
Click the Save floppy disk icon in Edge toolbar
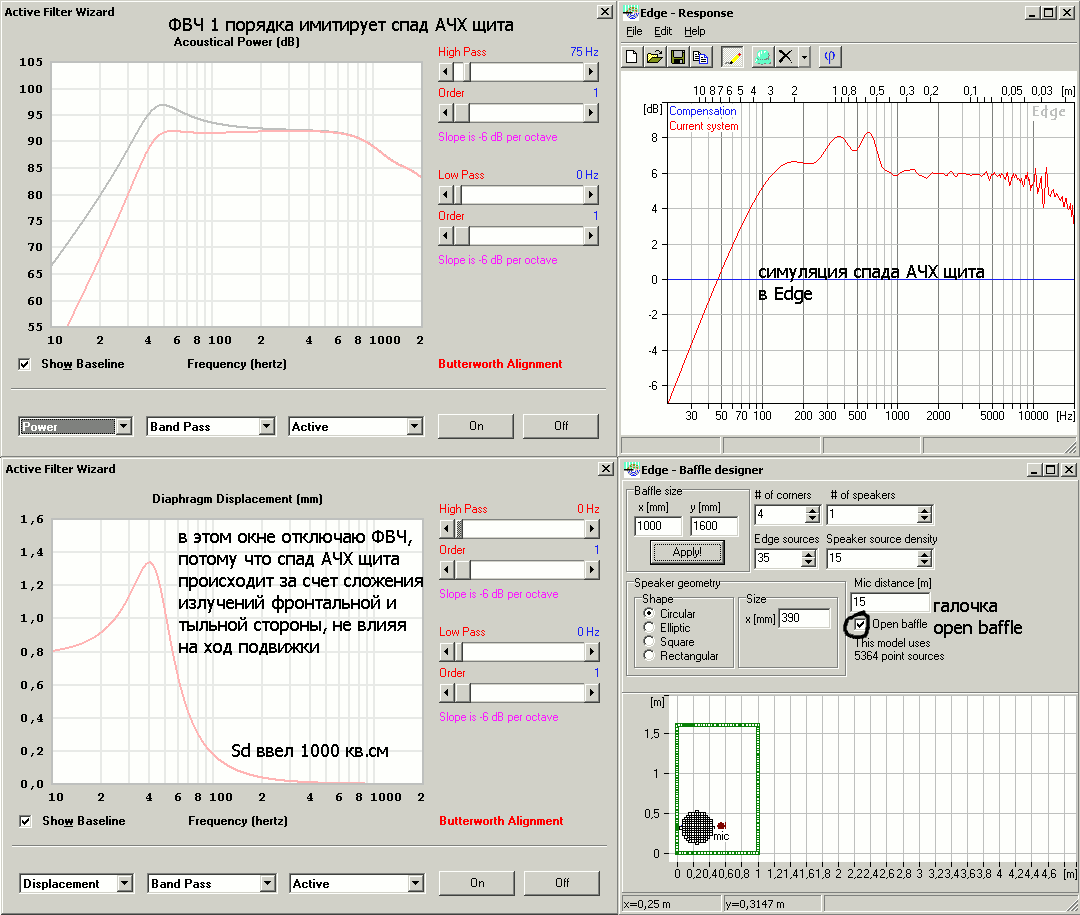(678, 57)
